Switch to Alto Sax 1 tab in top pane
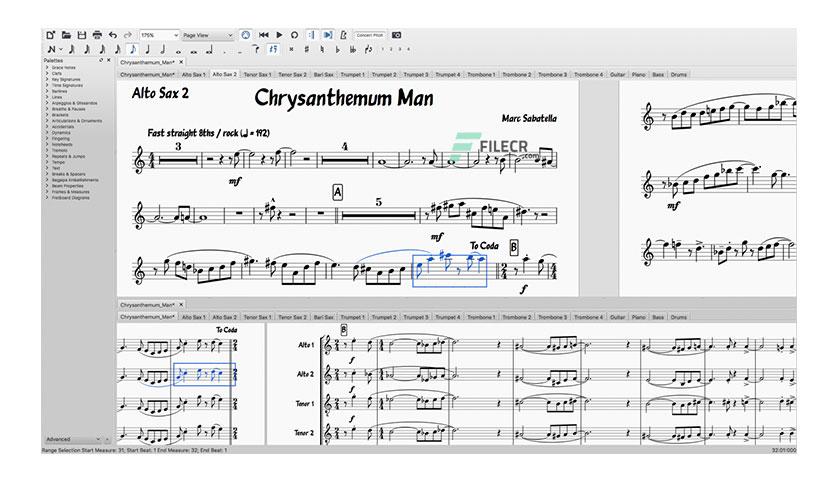 coord(193,75)
